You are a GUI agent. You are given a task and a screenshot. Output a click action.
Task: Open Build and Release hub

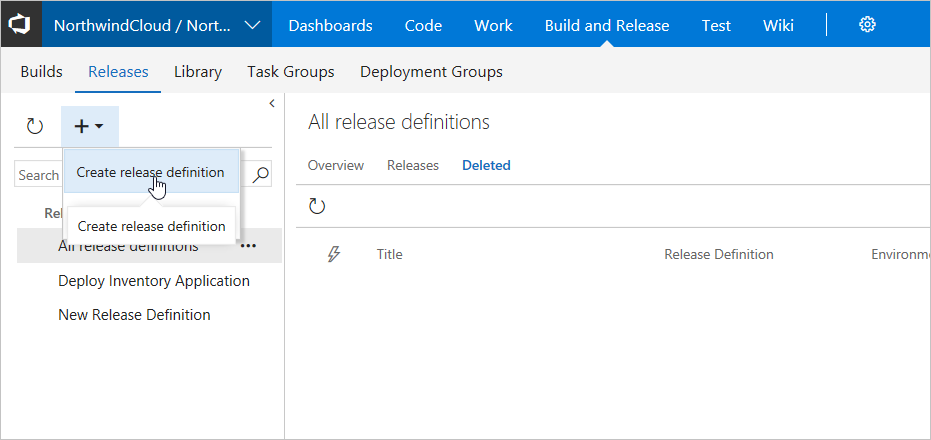[x=607, y=26]
